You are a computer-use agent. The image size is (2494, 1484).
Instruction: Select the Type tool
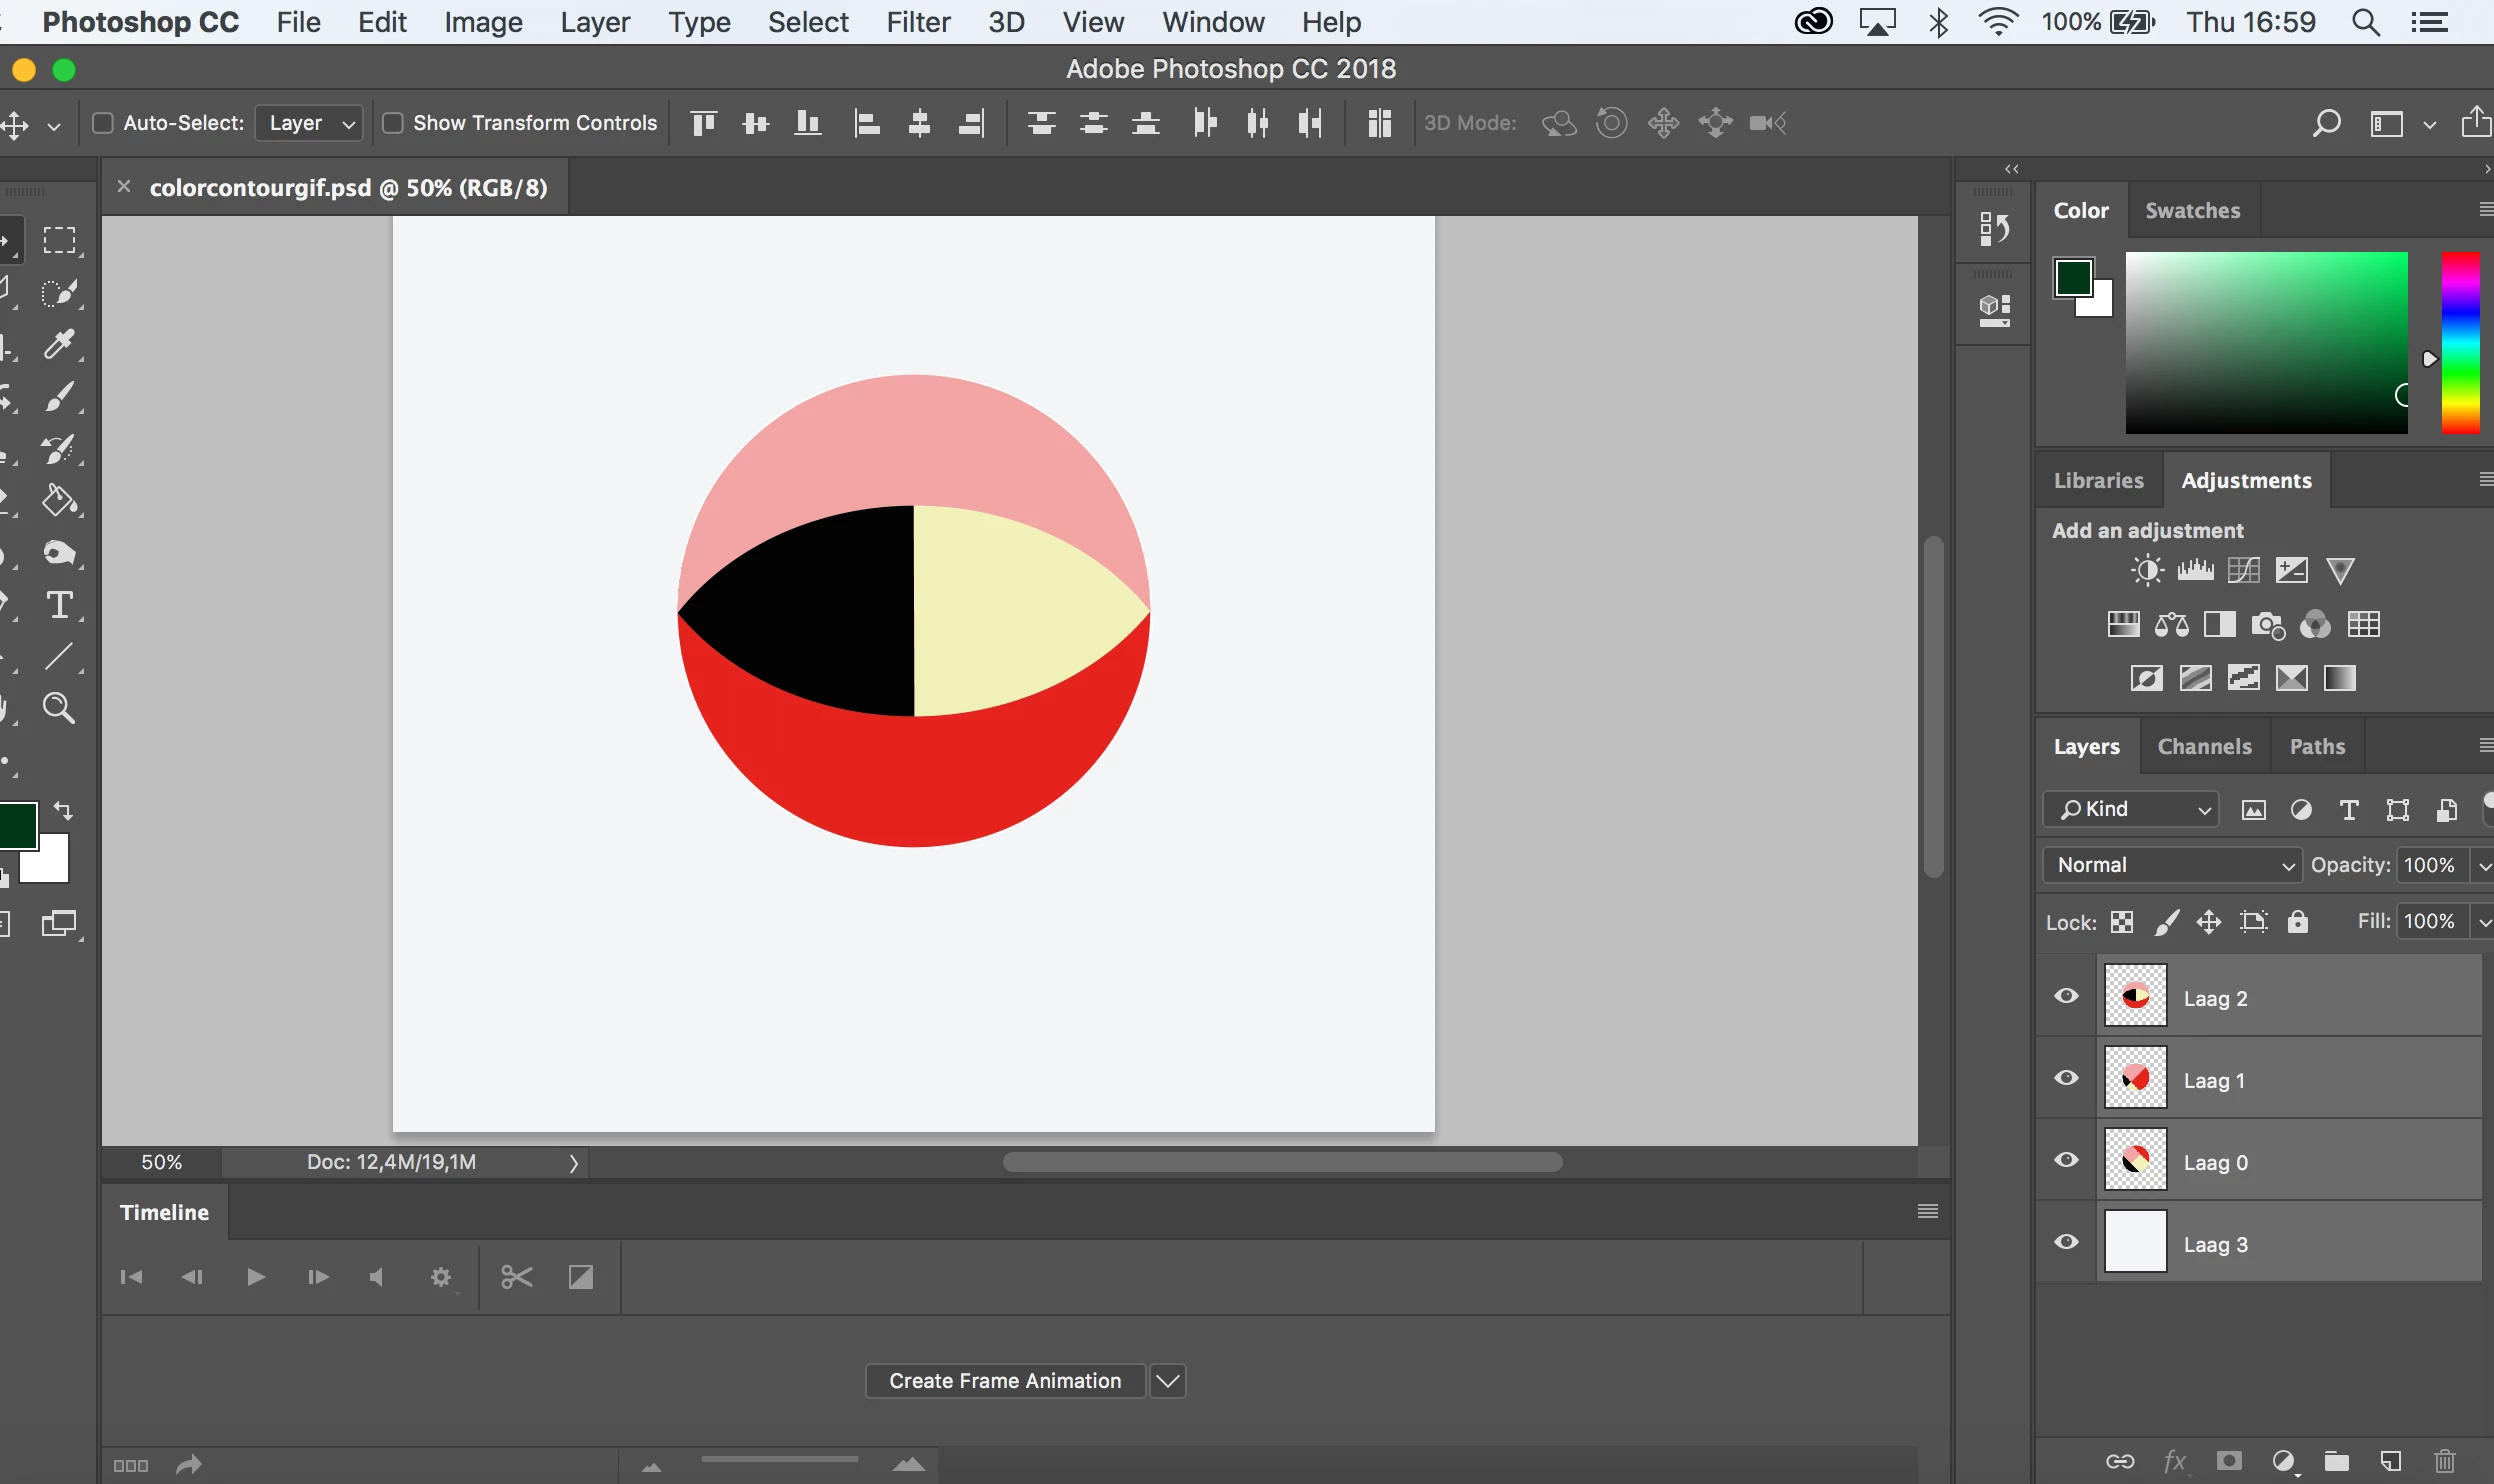click(59, 605)
